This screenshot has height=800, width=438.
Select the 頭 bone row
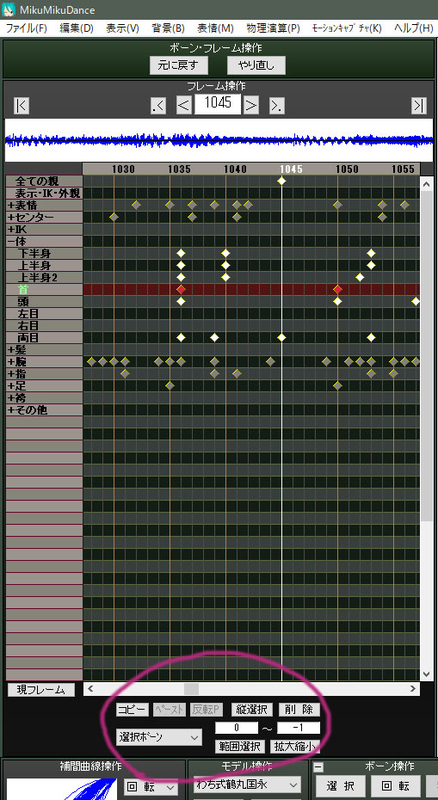(44, 302)
